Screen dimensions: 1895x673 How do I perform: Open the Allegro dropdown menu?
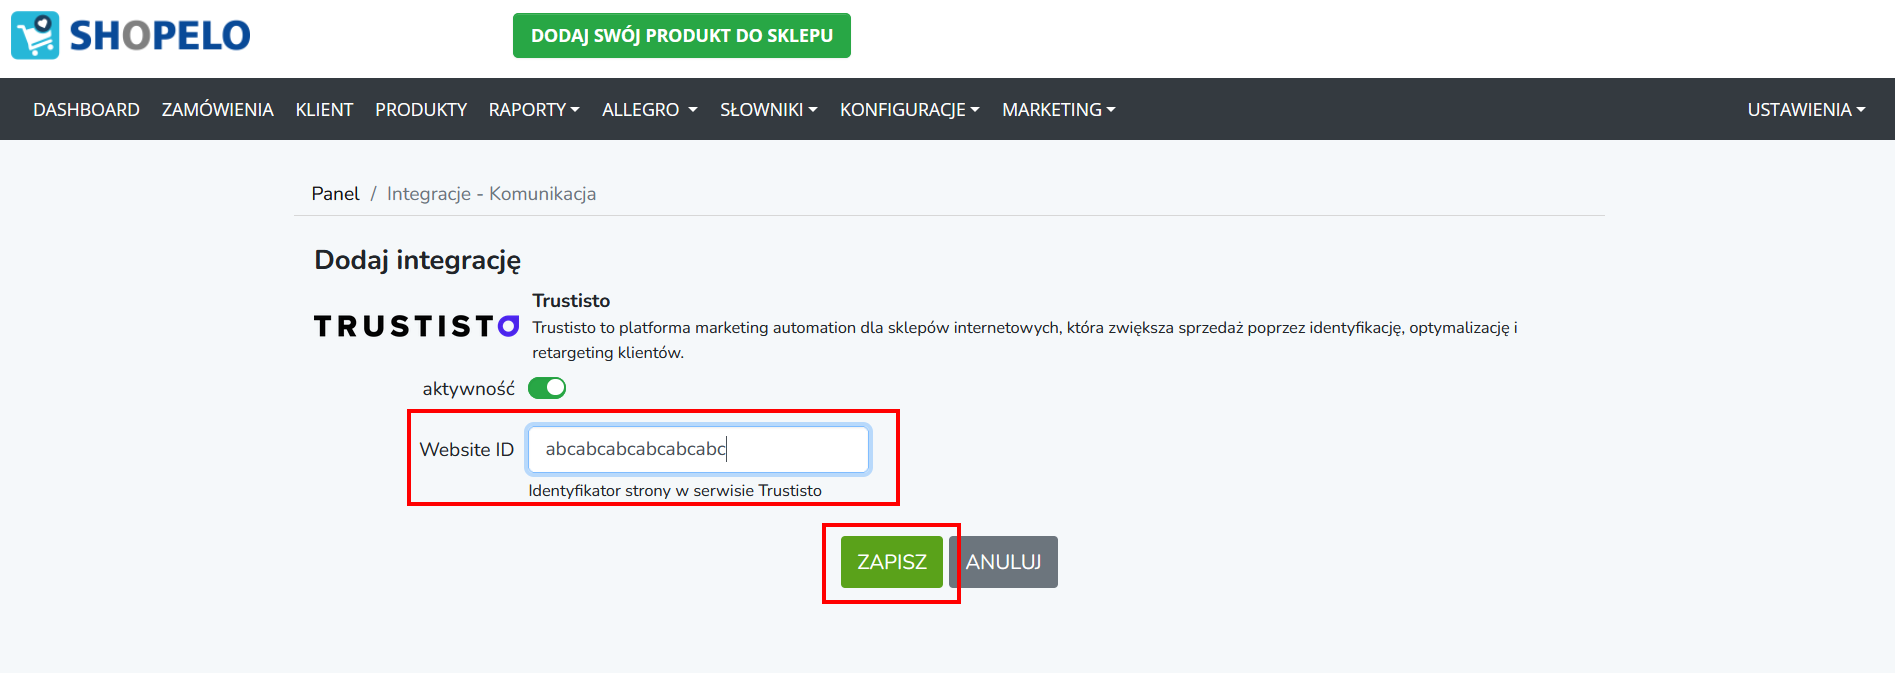tap(649, 110)
